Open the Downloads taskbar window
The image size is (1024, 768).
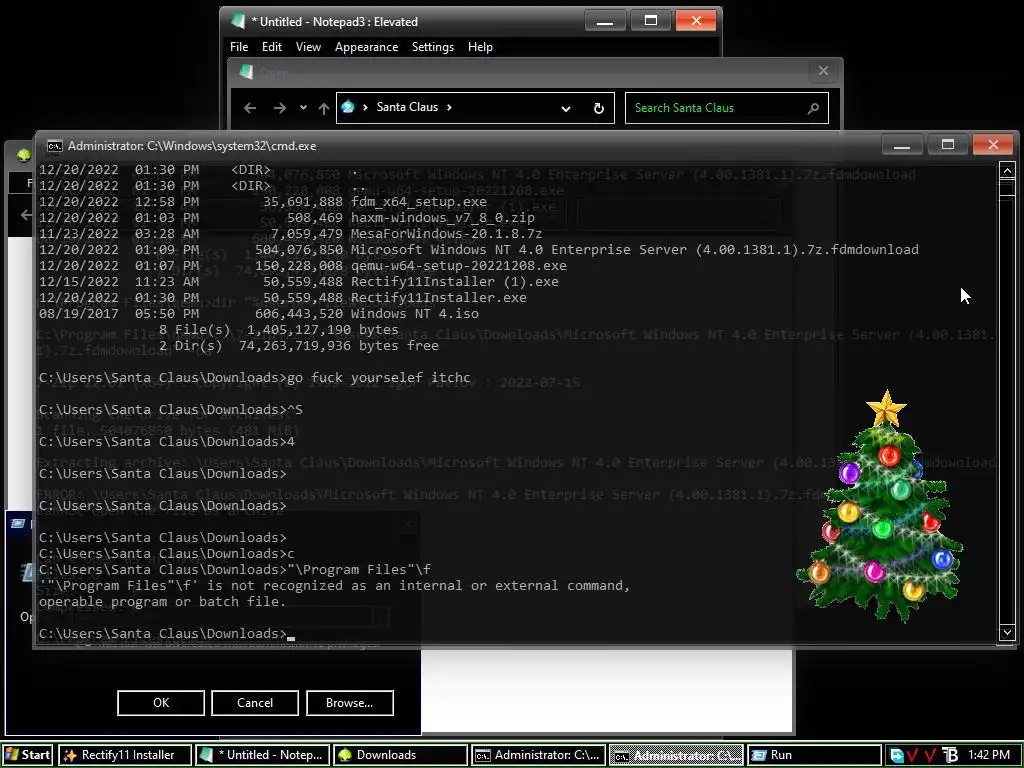tap(400, 755)
